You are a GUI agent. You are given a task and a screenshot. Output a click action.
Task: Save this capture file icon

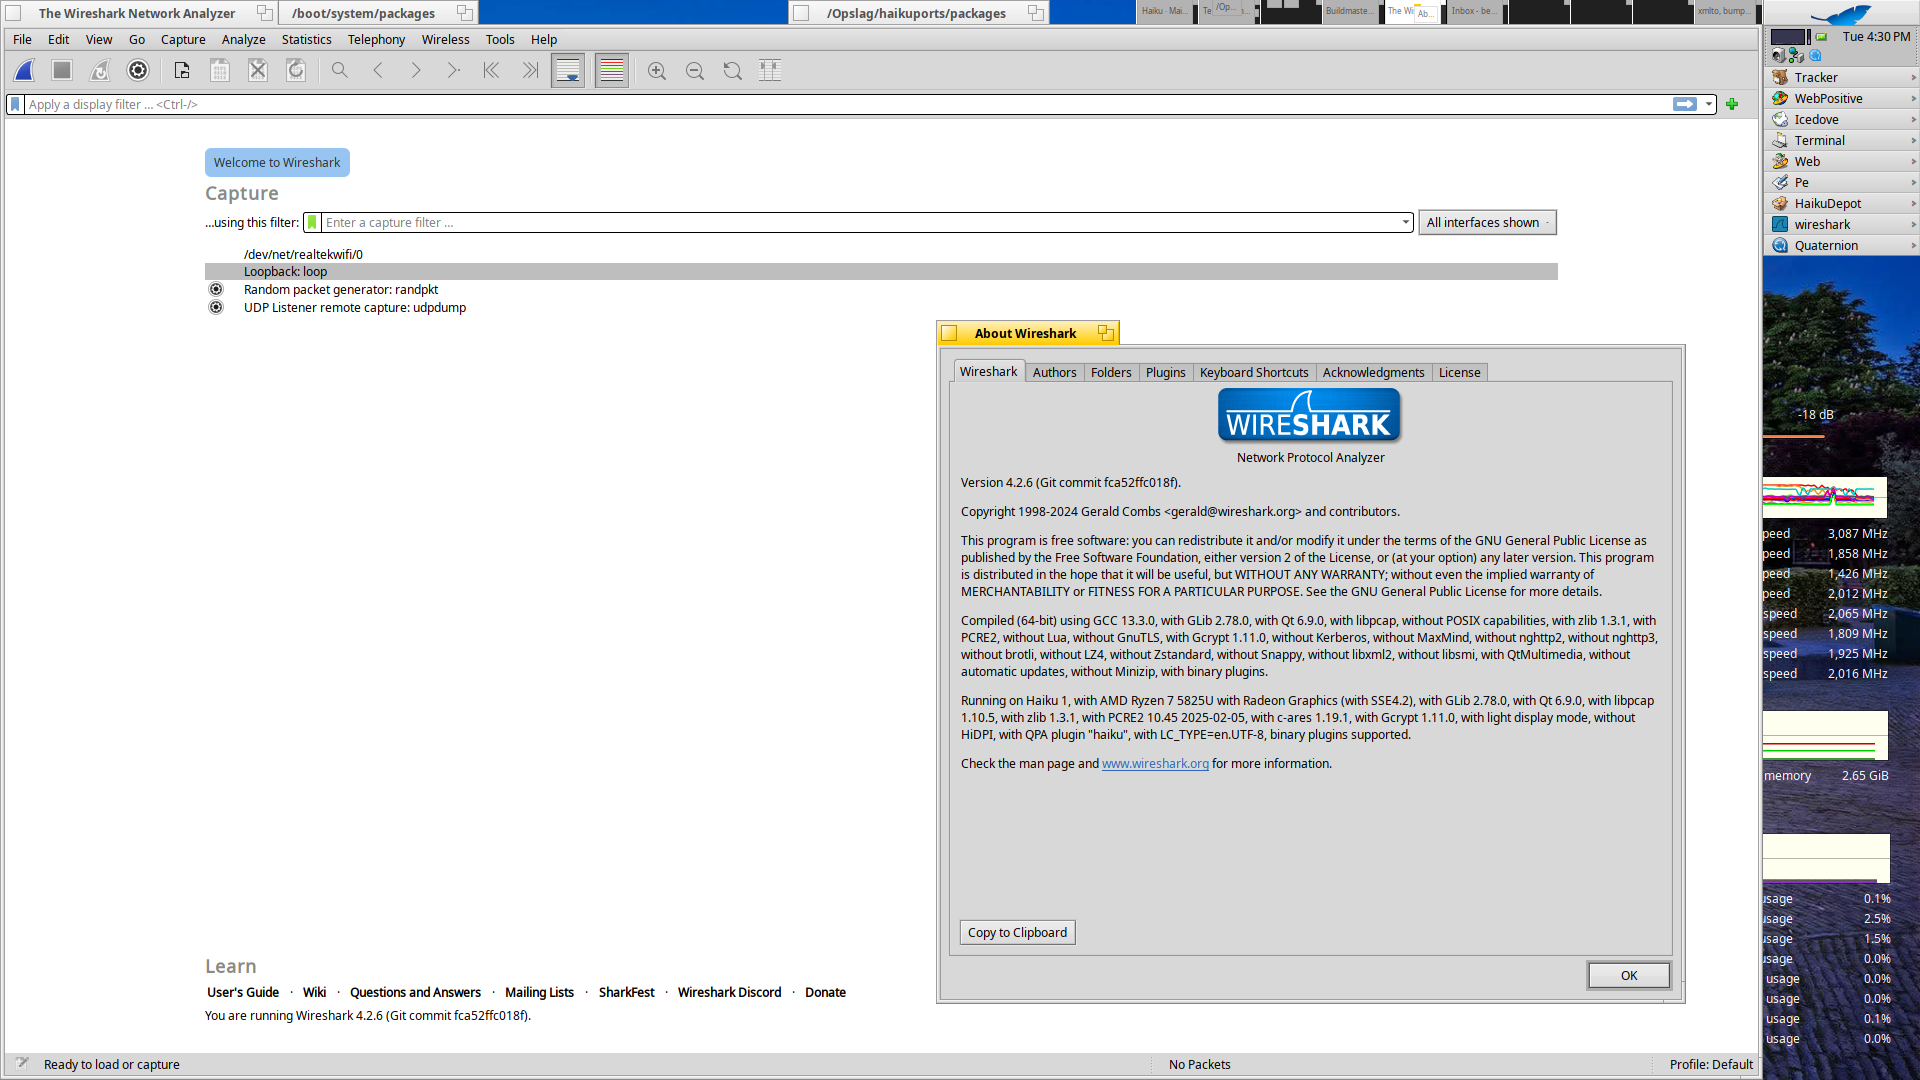click(220, 71)
